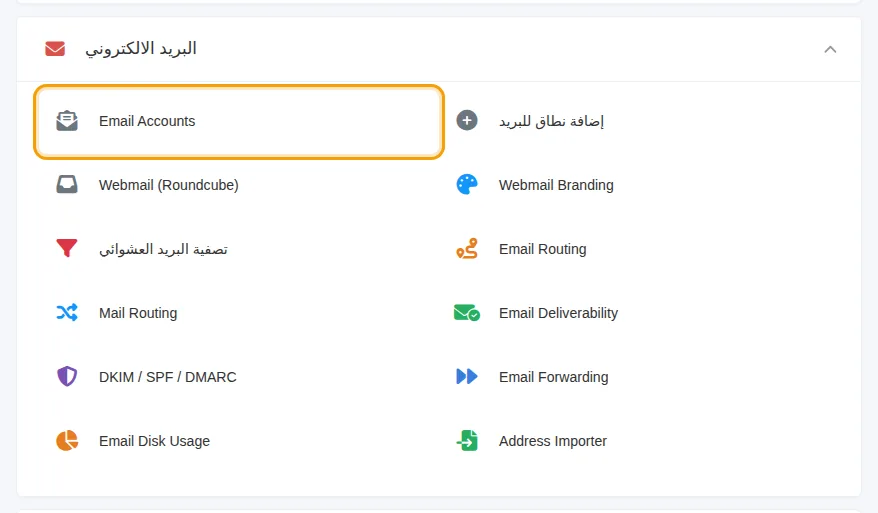The height and width of the screenshot is (513, 878).
Task: Open Email Routing
Action: click(x=543, y=249)
